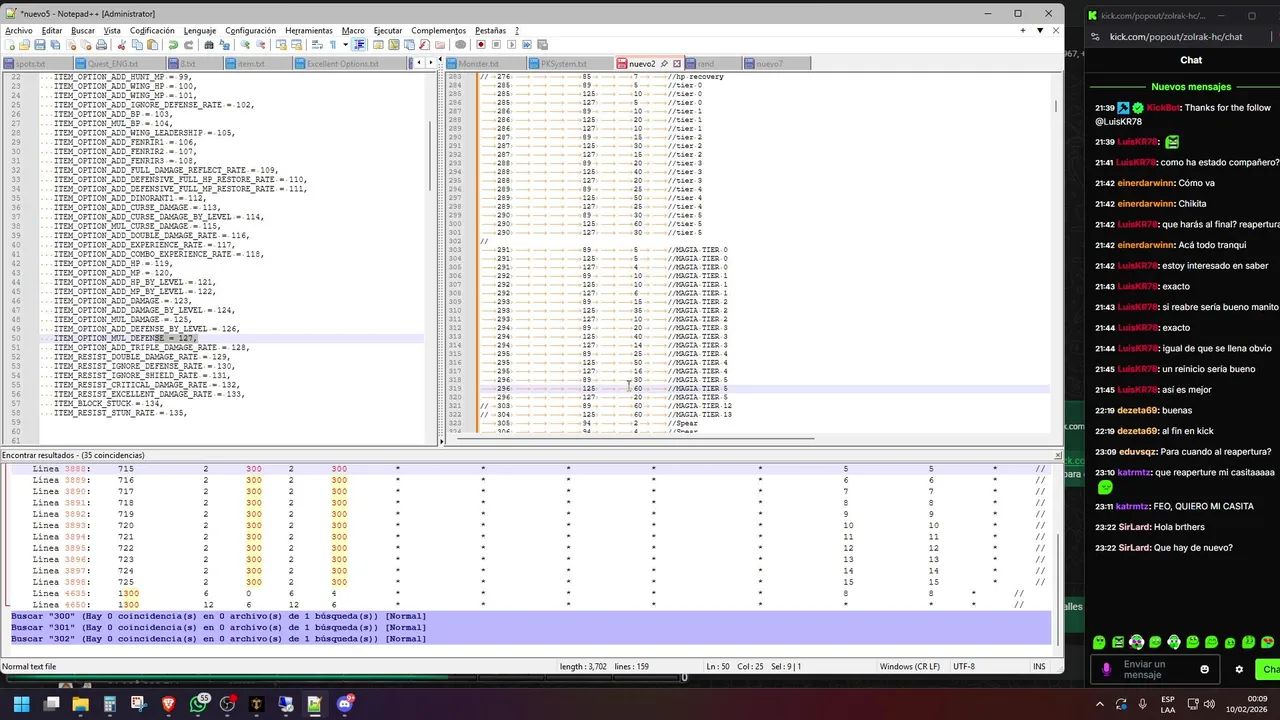Toggle Word Wrap toolbar icon
The image size is (1280, 720).
click(x=317, y=44)
